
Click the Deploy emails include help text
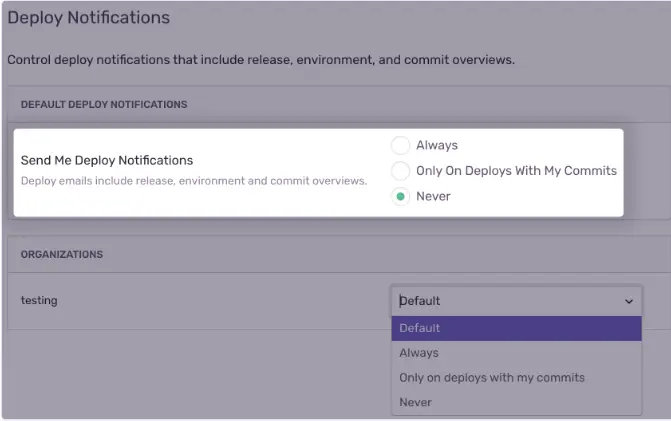pyautogui.click(x=194, y=181)
